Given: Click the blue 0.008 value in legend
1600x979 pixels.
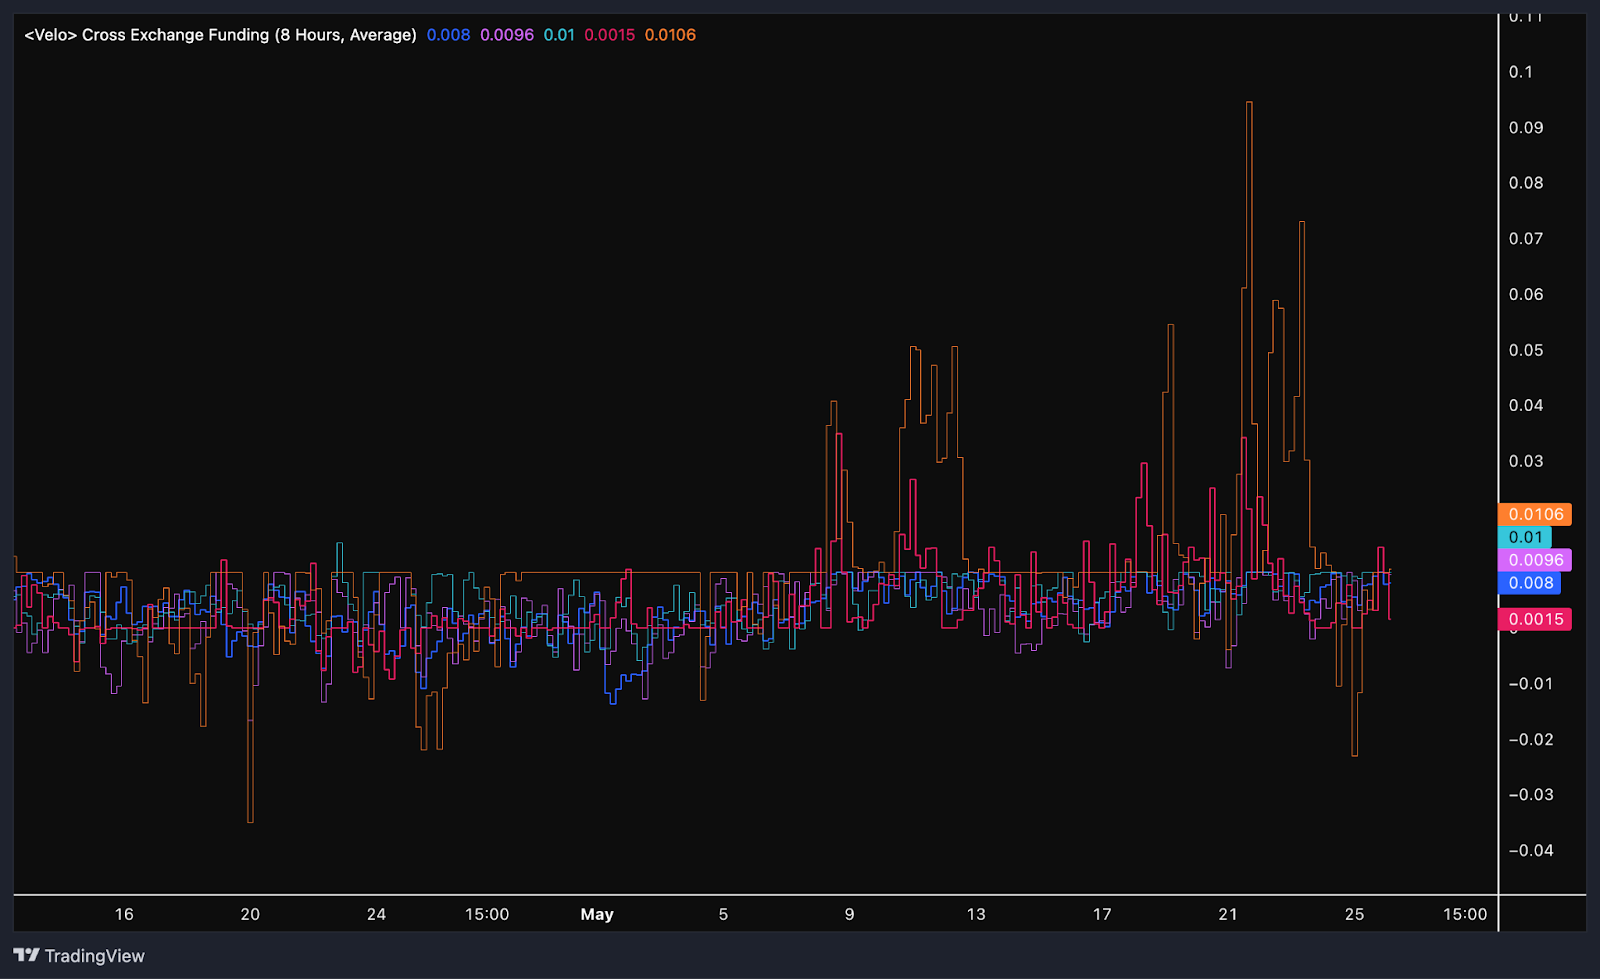Looking at the screenshot, I should click(448, 35).
